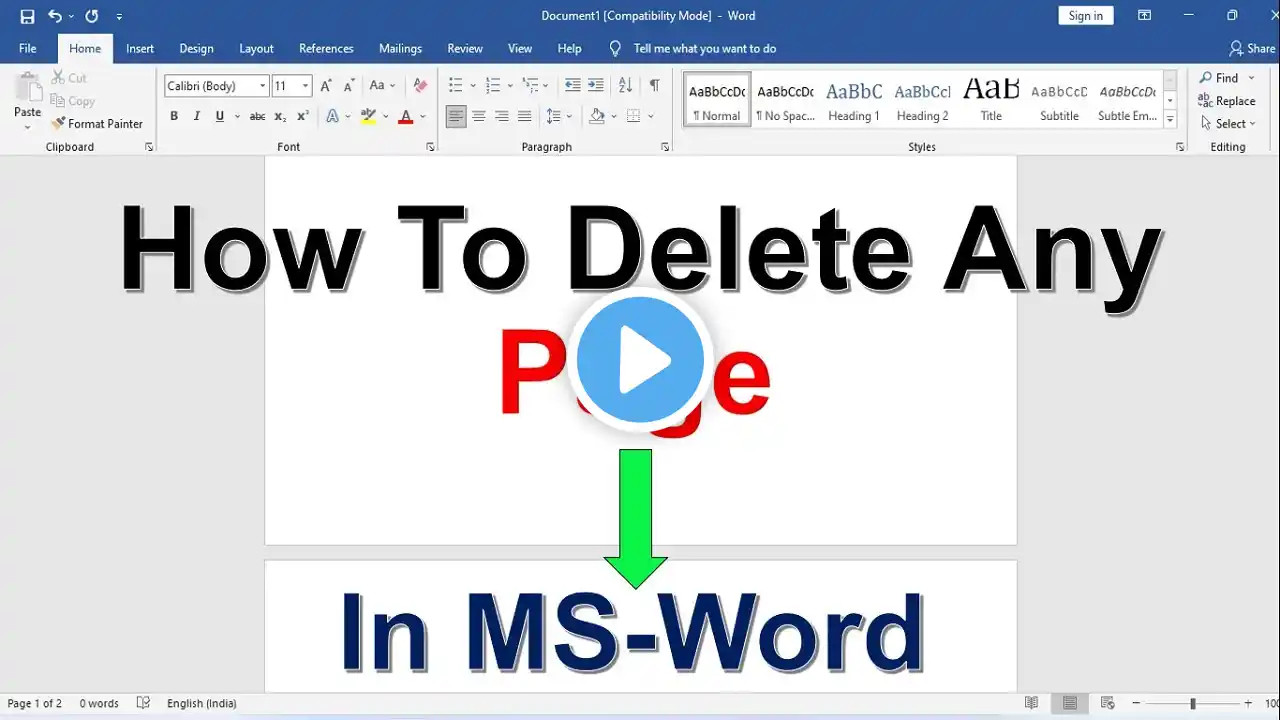Switch to the Mailings tab
This screenshot has height=720, width=1280.
pos(400,48)
